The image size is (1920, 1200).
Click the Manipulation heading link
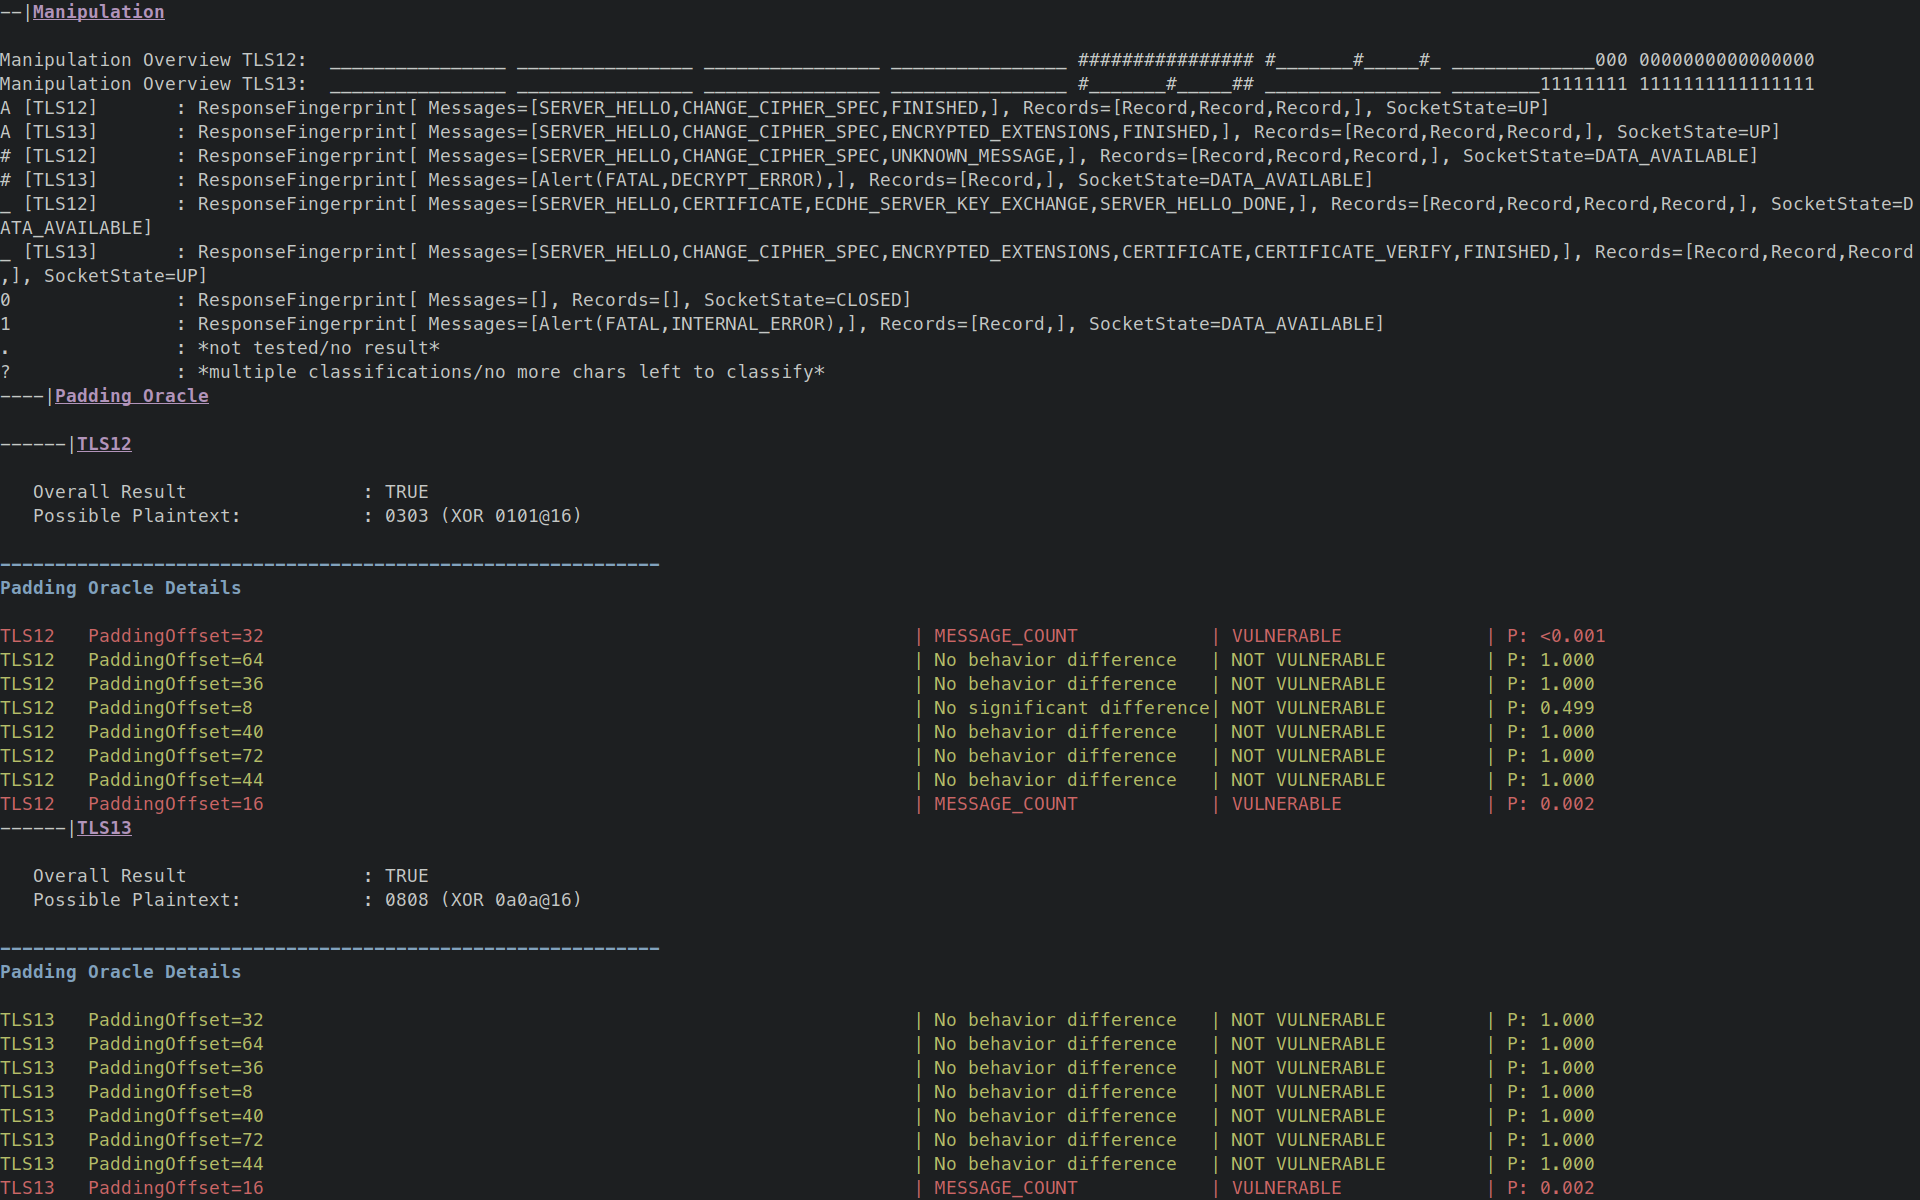click(x=98, y=12)
